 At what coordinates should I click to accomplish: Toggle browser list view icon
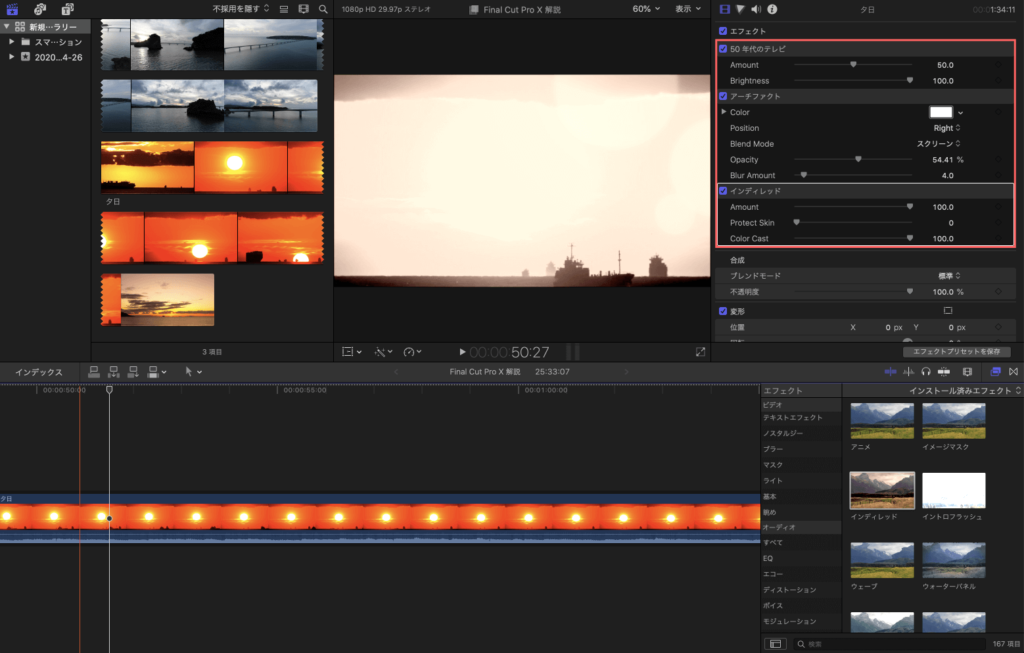tap(283, 9)
